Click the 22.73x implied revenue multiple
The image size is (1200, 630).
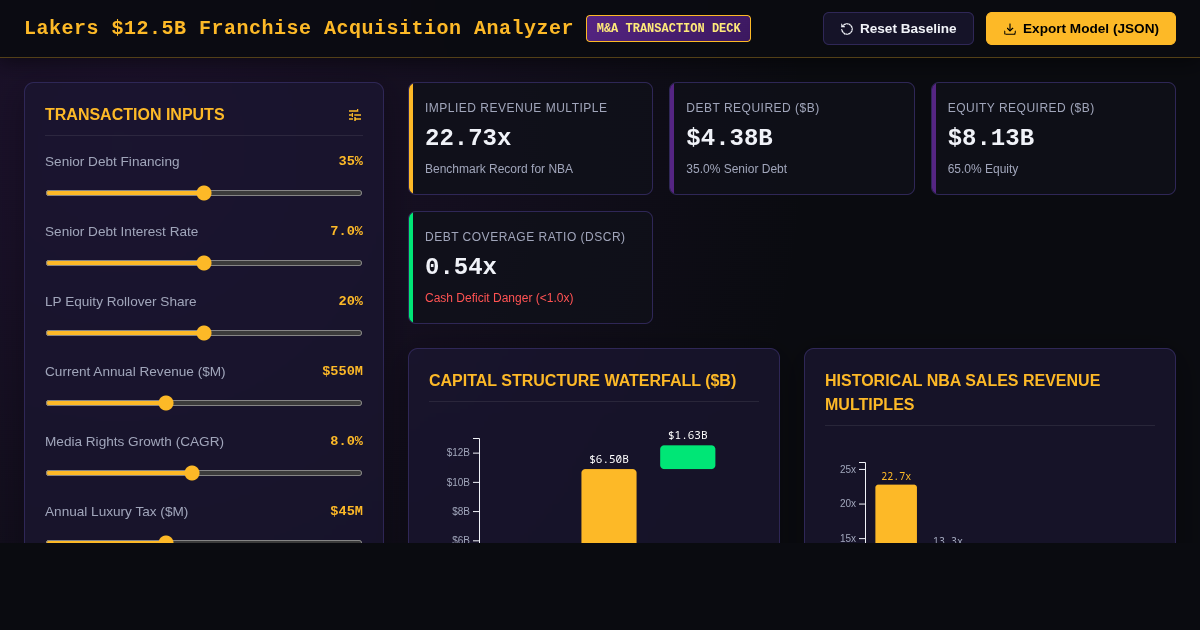pyautogui.click(x=468, y=138)
